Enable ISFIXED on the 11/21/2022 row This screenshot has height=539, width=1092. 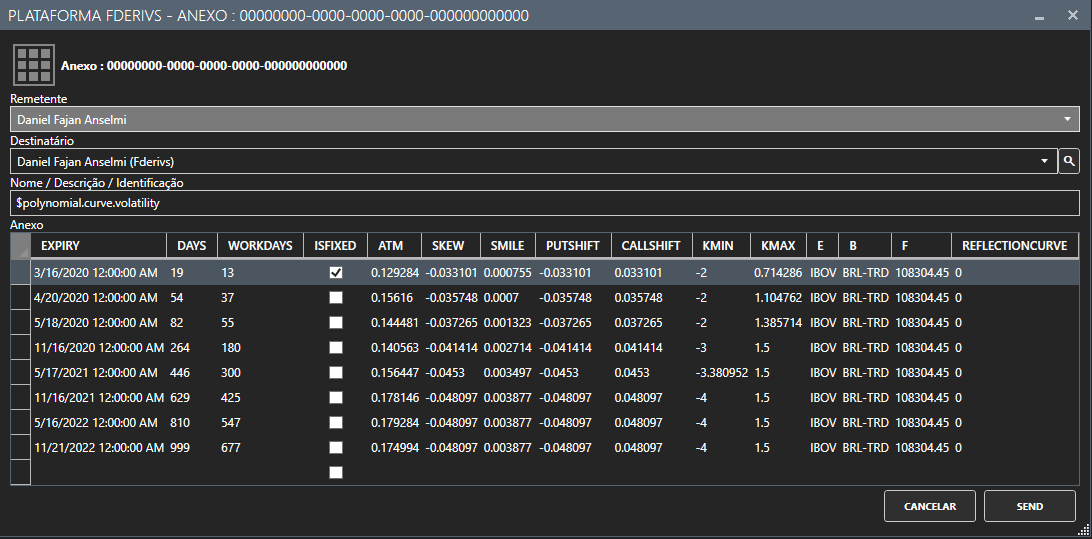tap(336, 447)
